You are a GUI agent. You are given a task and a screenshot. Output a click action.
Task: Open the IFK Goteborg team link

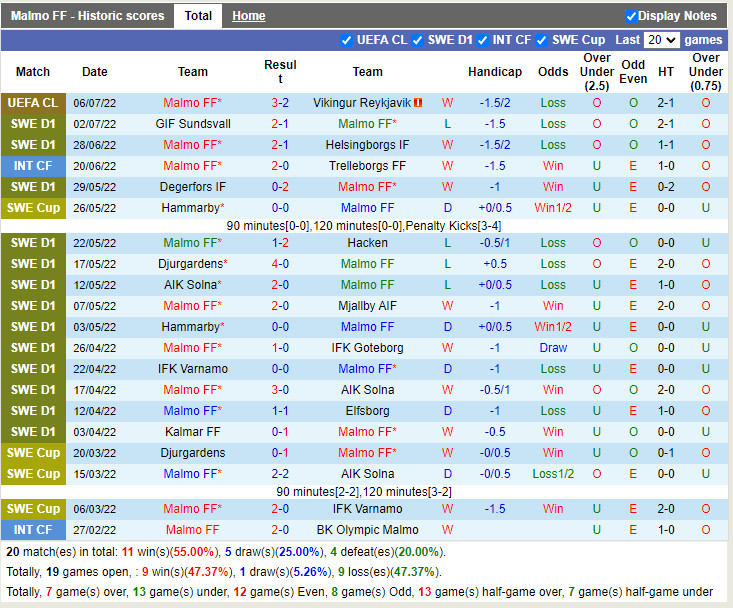pyautogui.click(x=367, y=348)
